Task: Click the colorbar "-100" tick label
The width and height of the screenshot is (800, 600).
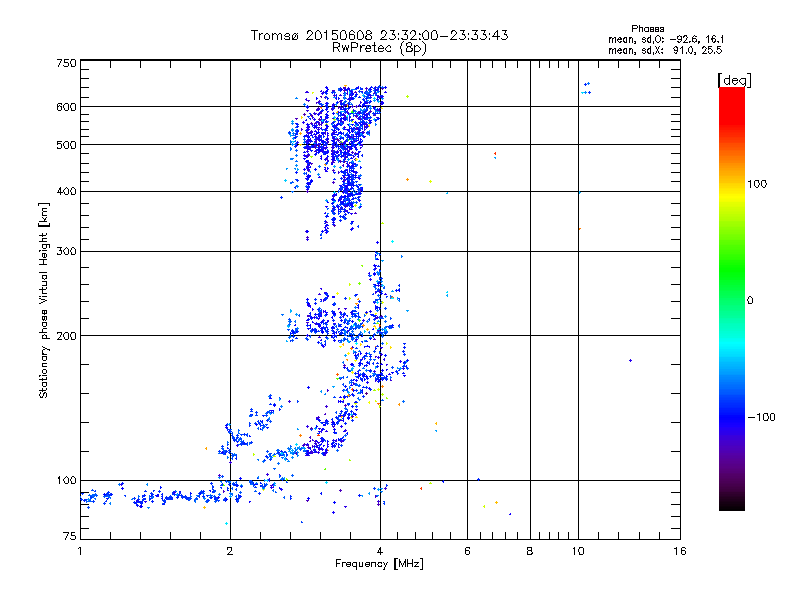Action: pyautogui.click(x=761, y=417)
